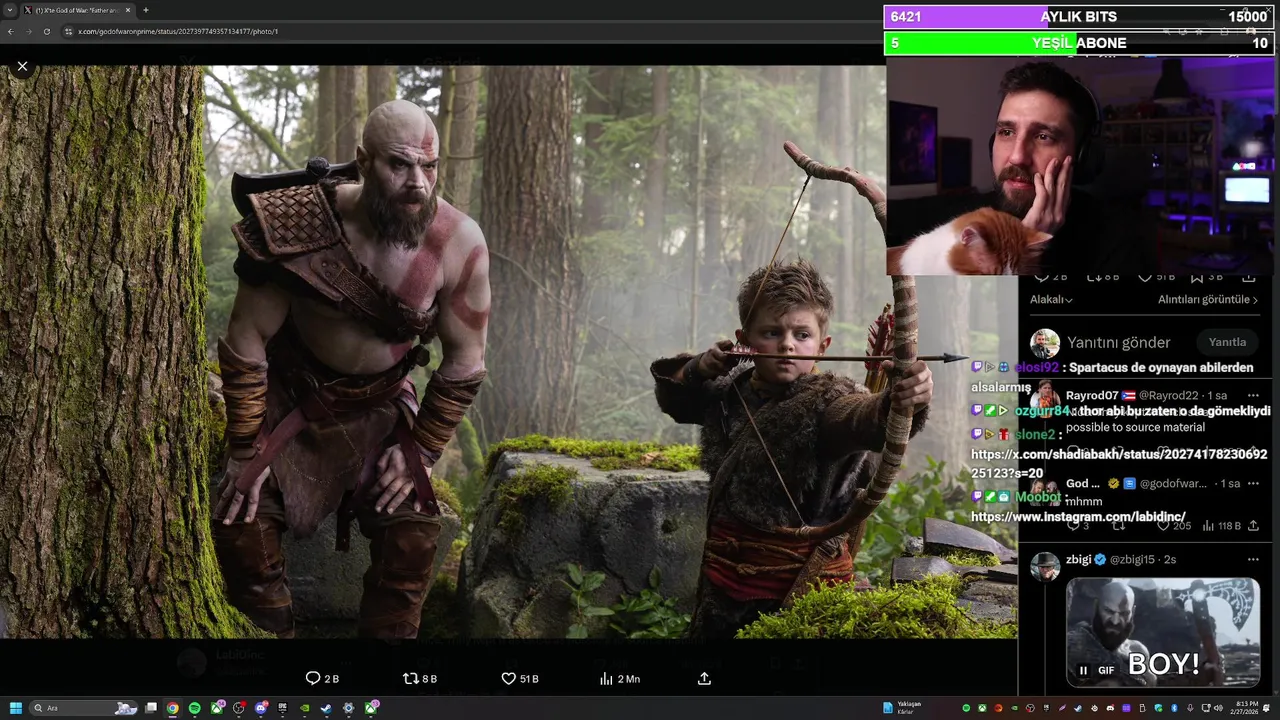The width and height of the screenshot is (1280, 720).
Task: Open Task View from the taskbar
Action: click(x=151, y=708)
